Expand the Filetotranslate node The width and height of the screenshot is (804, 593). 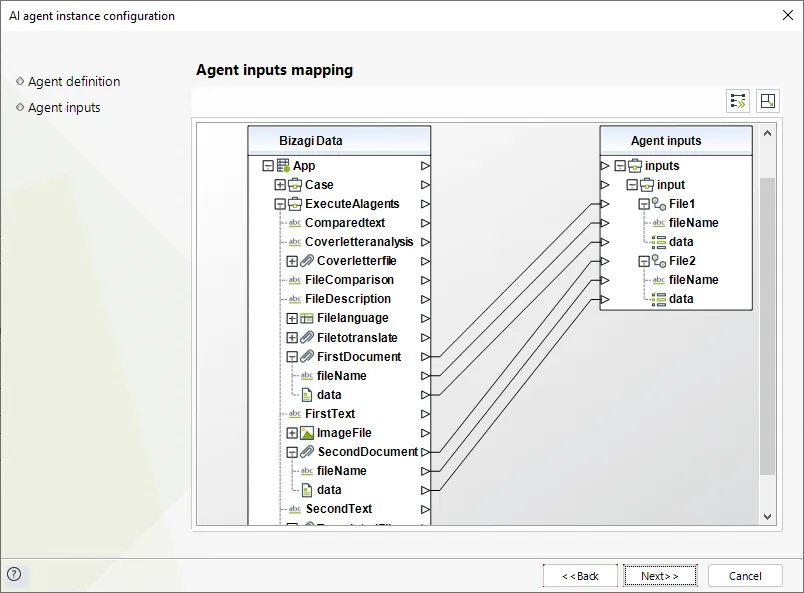click(292, 338)
